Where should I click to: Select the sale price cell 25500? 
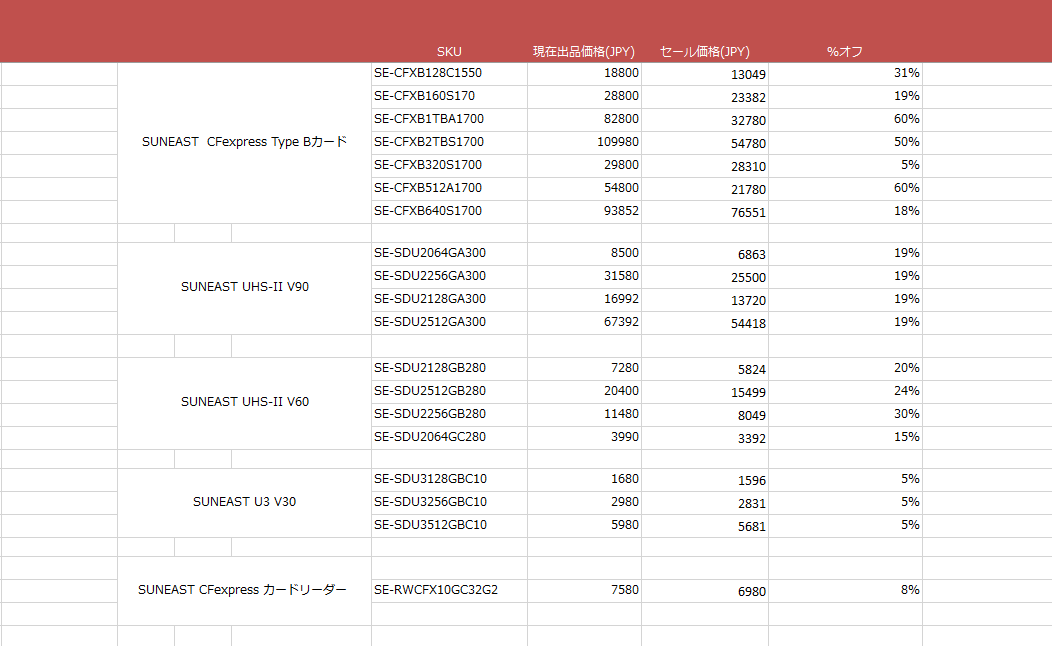(705, 276)
